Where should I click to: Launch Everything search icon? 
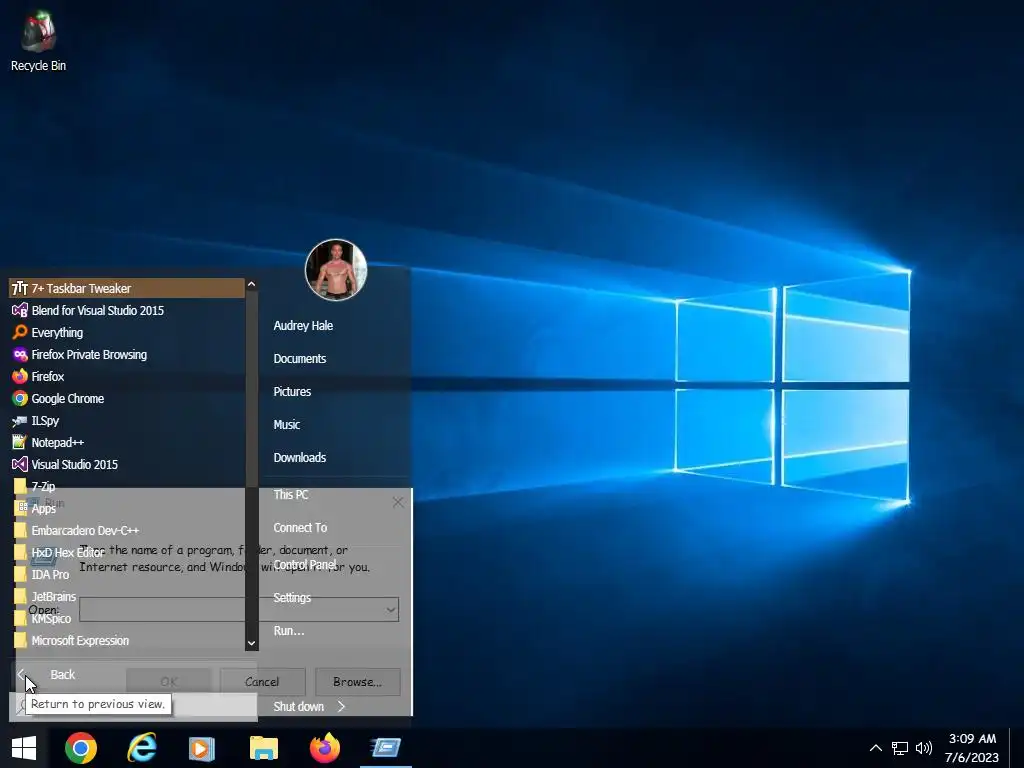(x=20, y=332)
